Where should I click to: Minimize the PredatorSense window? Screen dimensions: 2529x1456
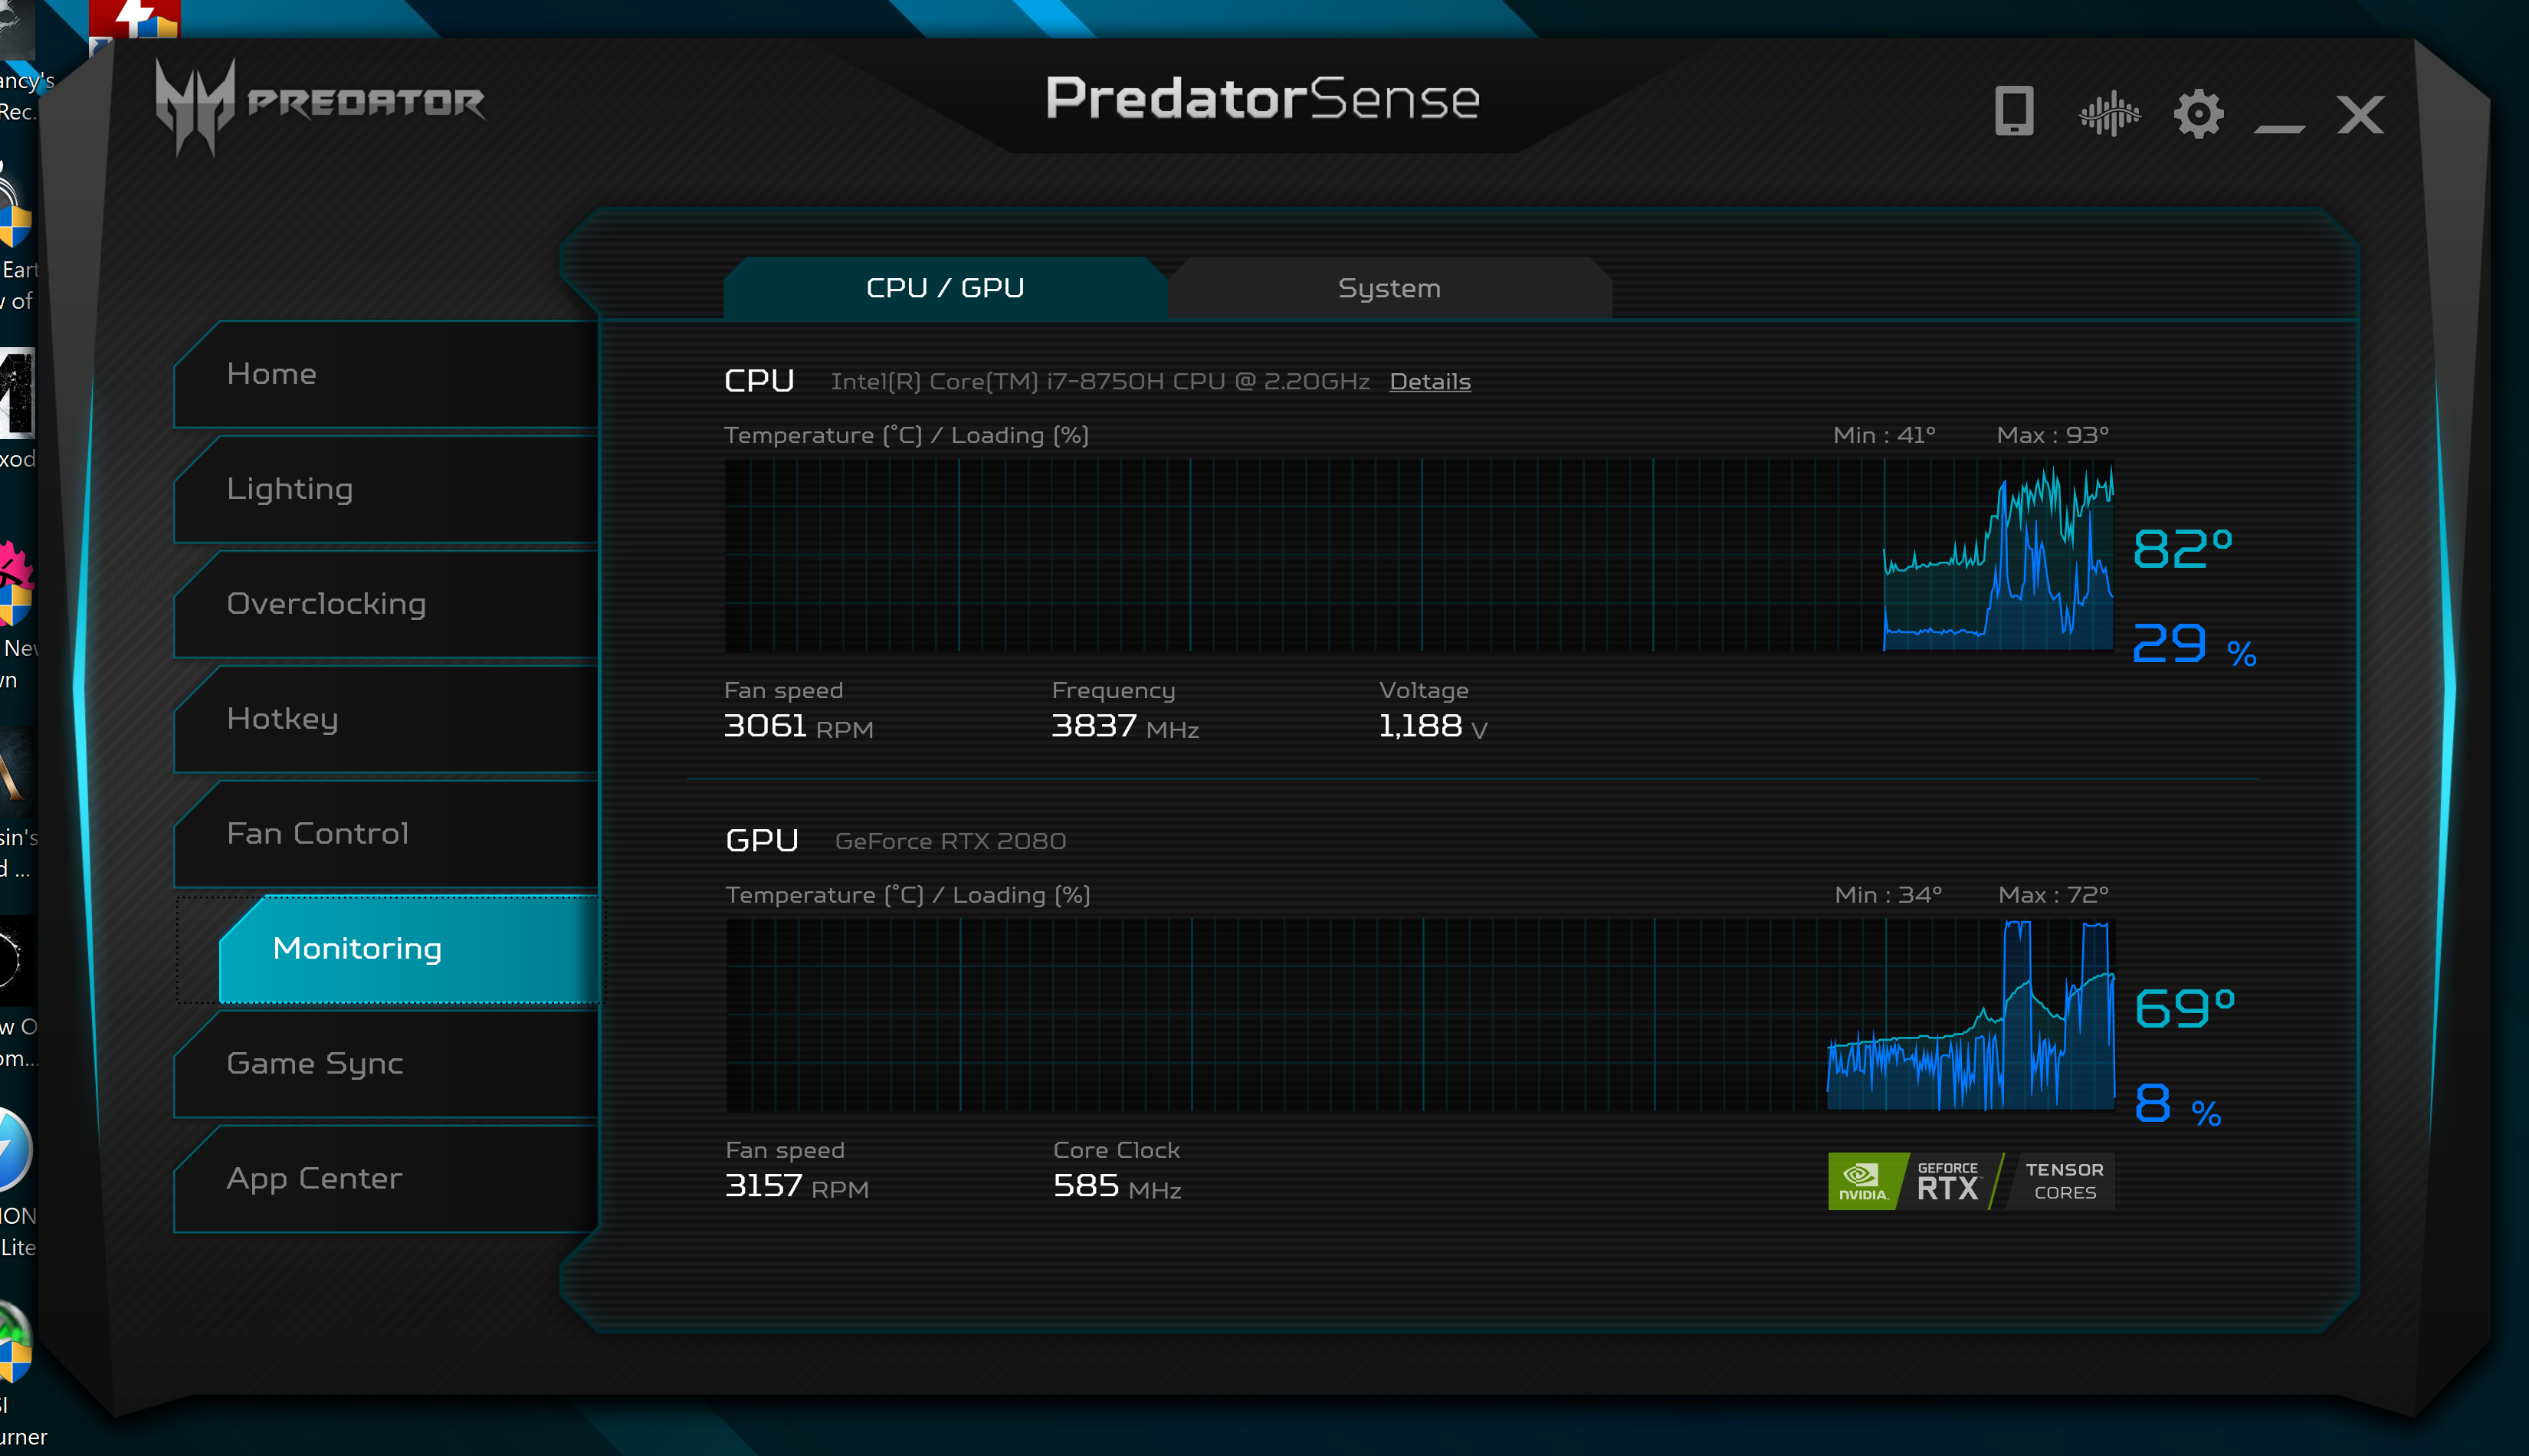coord(2280,127)
